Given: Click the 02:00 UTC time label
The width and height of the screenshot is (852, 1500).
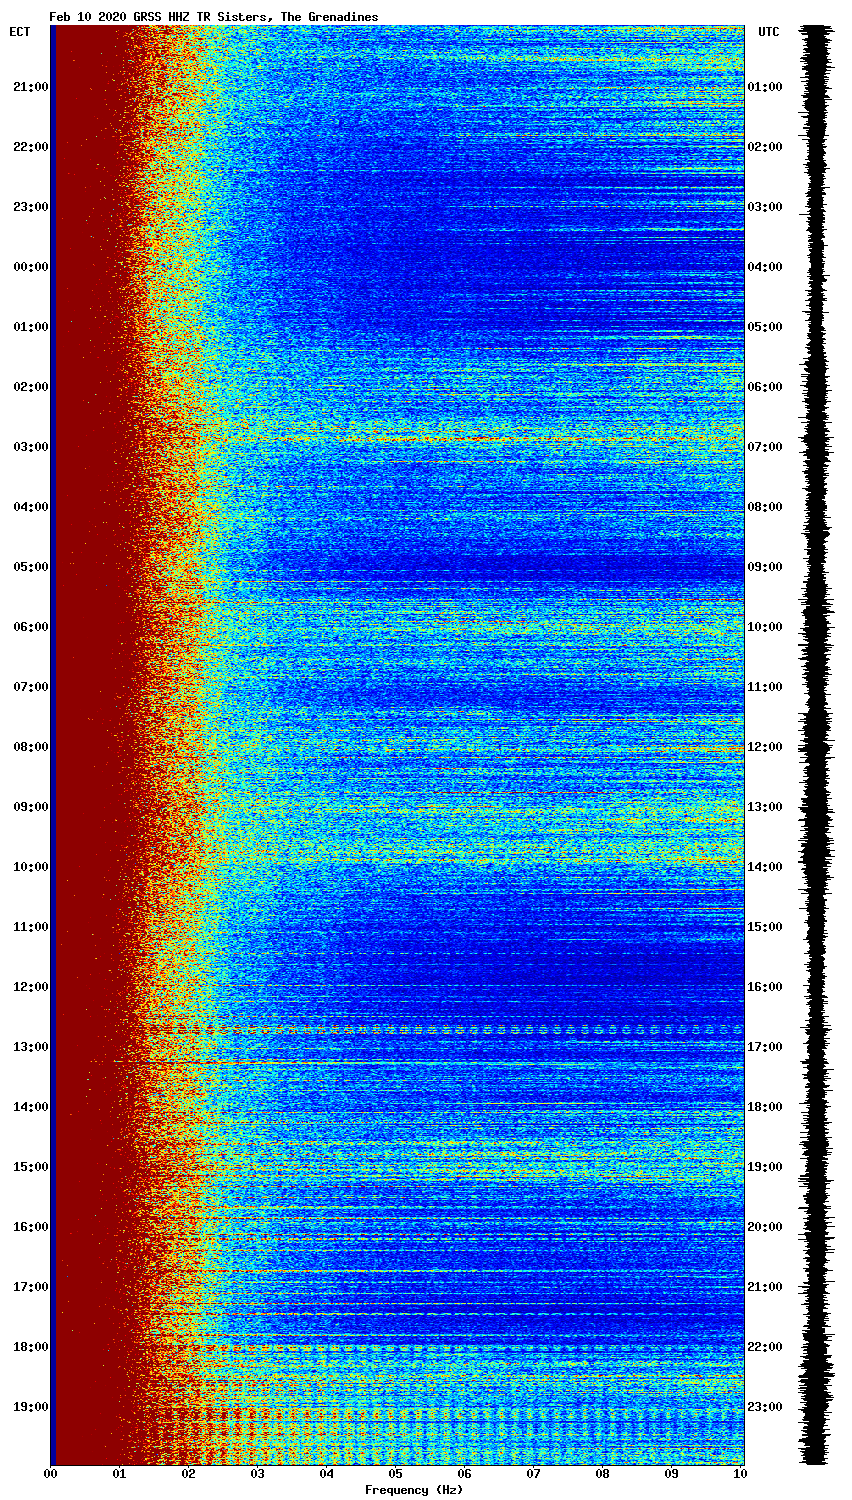Looking at the screenshot, I should [x=765, y=147].
